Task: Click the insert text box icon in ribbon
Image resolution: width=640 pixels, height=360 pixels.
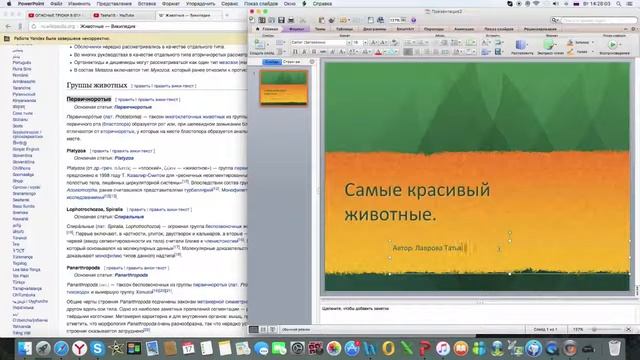Action: click(485, 42)
